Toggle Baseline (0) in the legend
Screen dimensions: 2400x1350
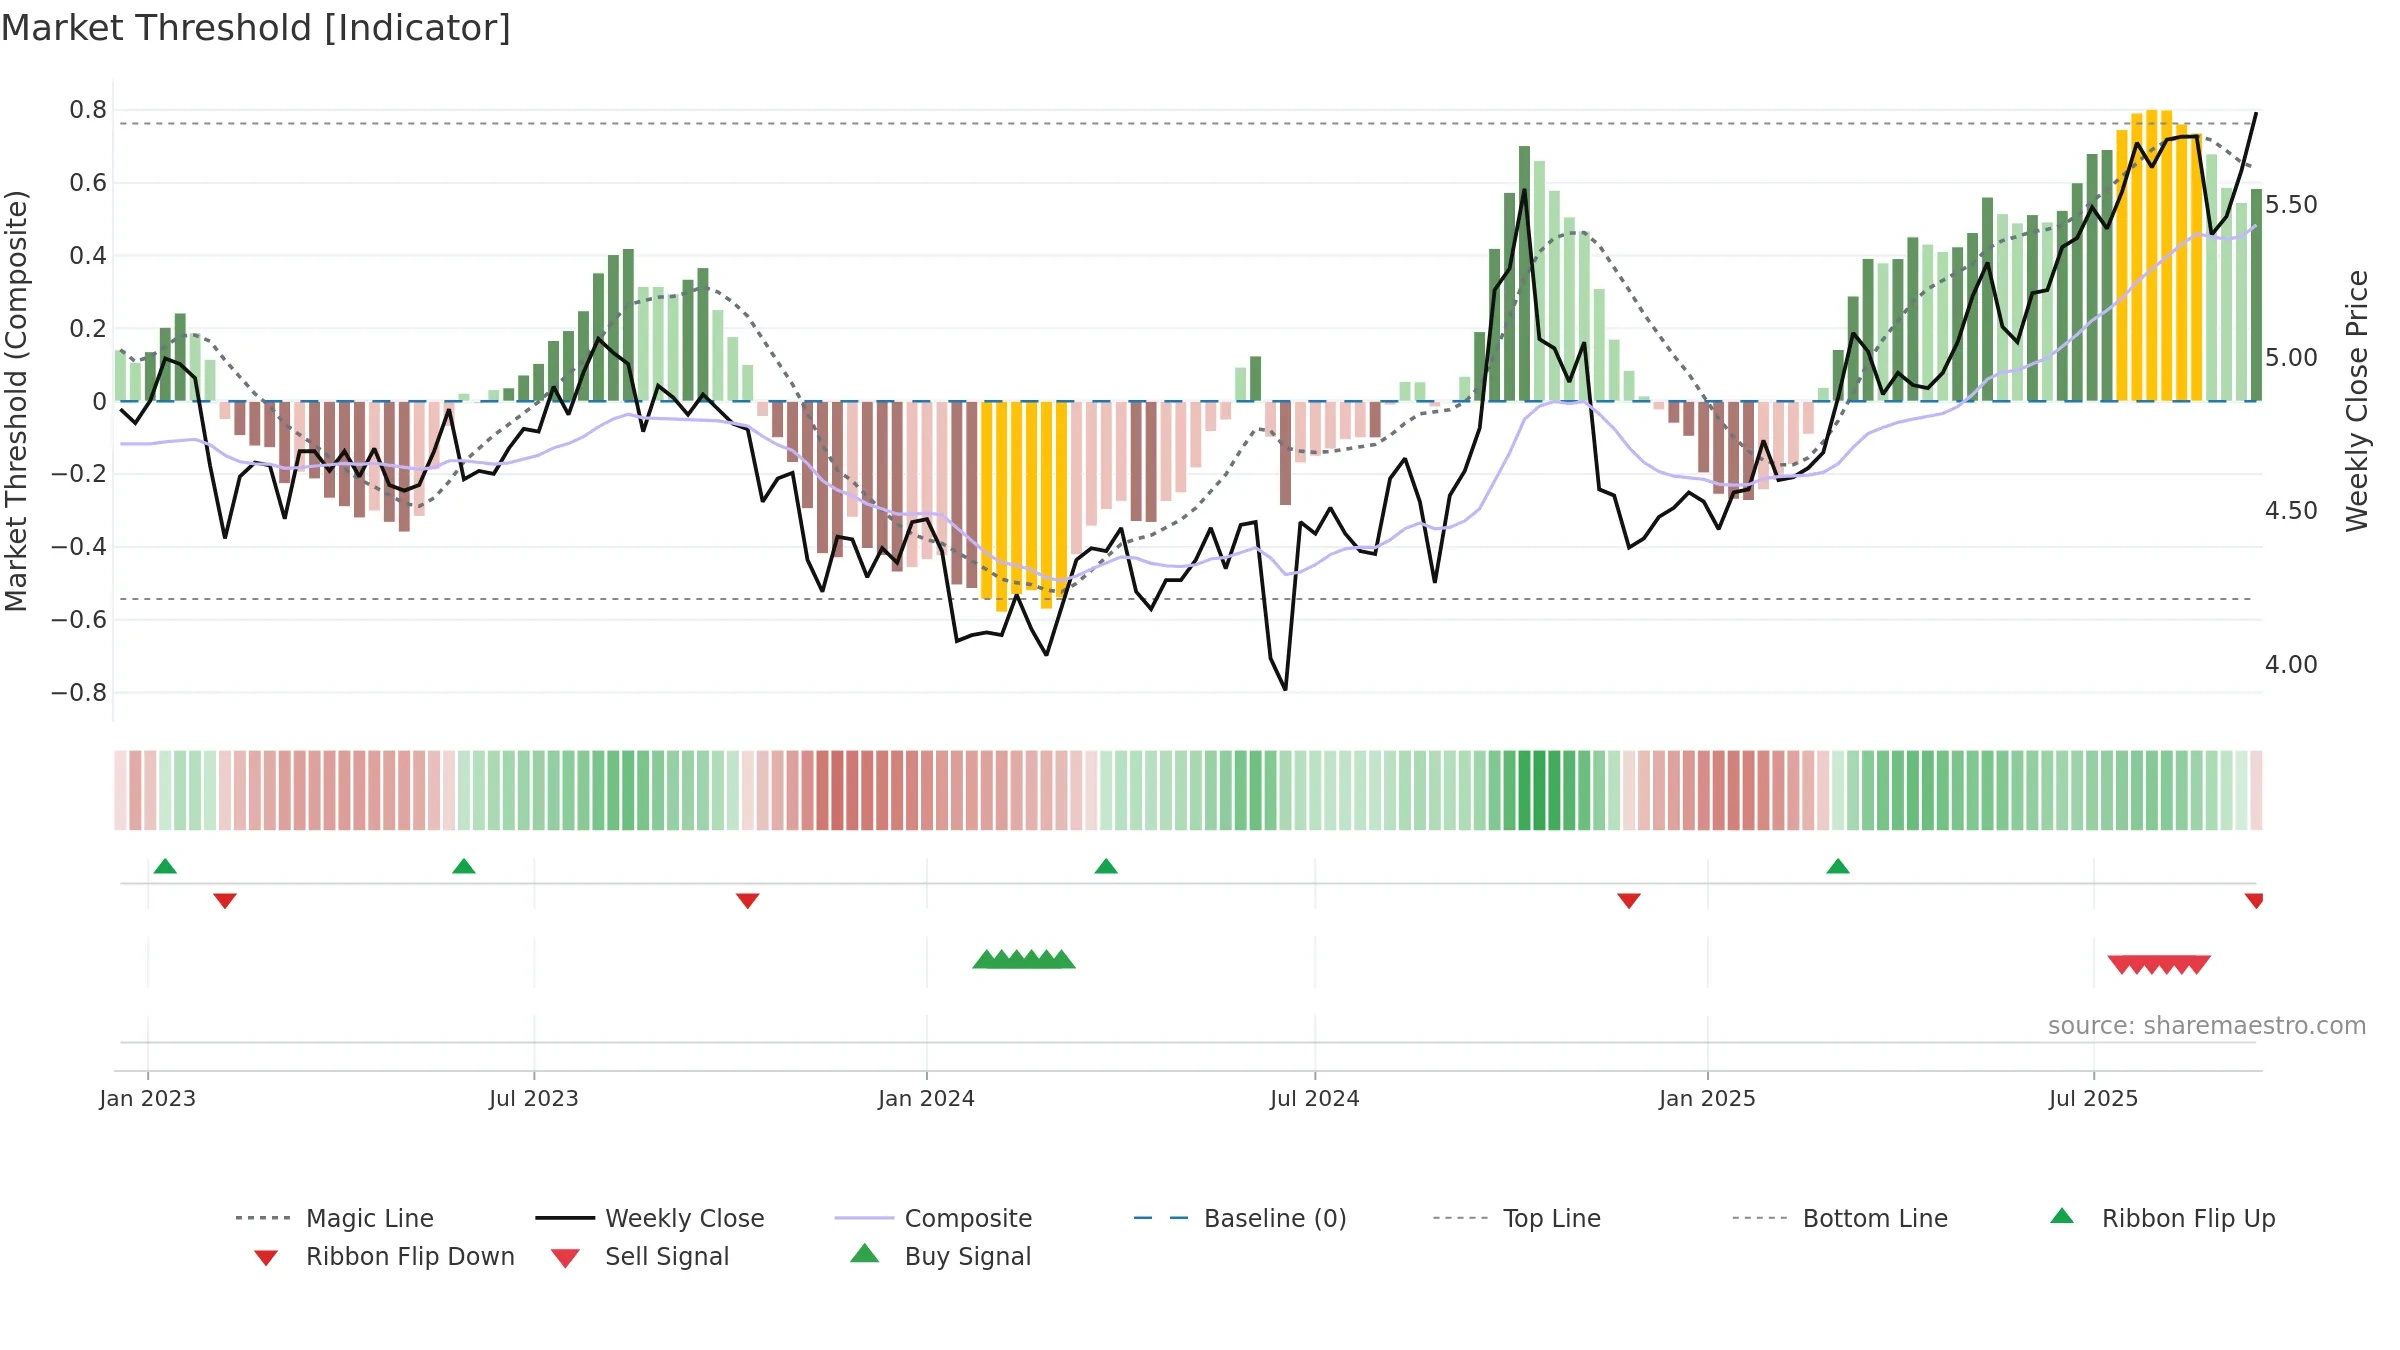[x=1240, y=1218]
